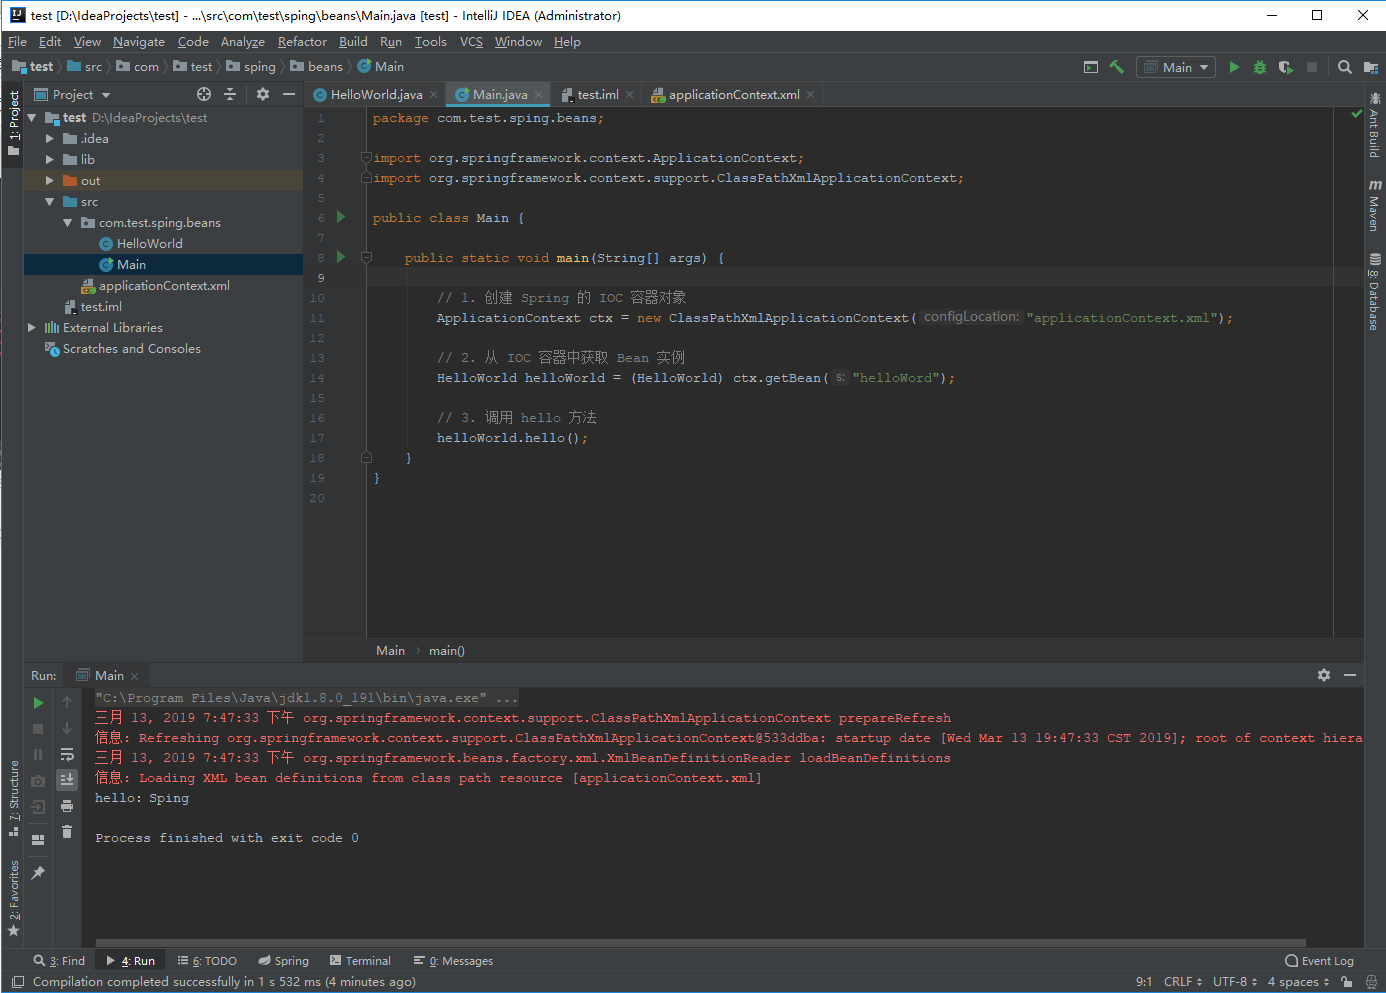Open the VCS menu

[471, 42]
